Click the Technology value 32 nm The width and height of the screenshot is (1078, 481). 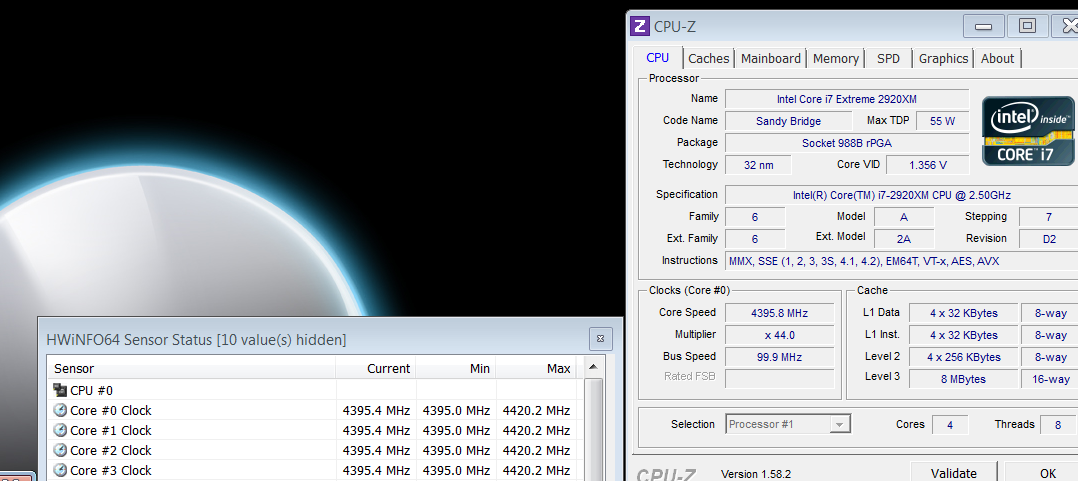[x=758, y=165]
